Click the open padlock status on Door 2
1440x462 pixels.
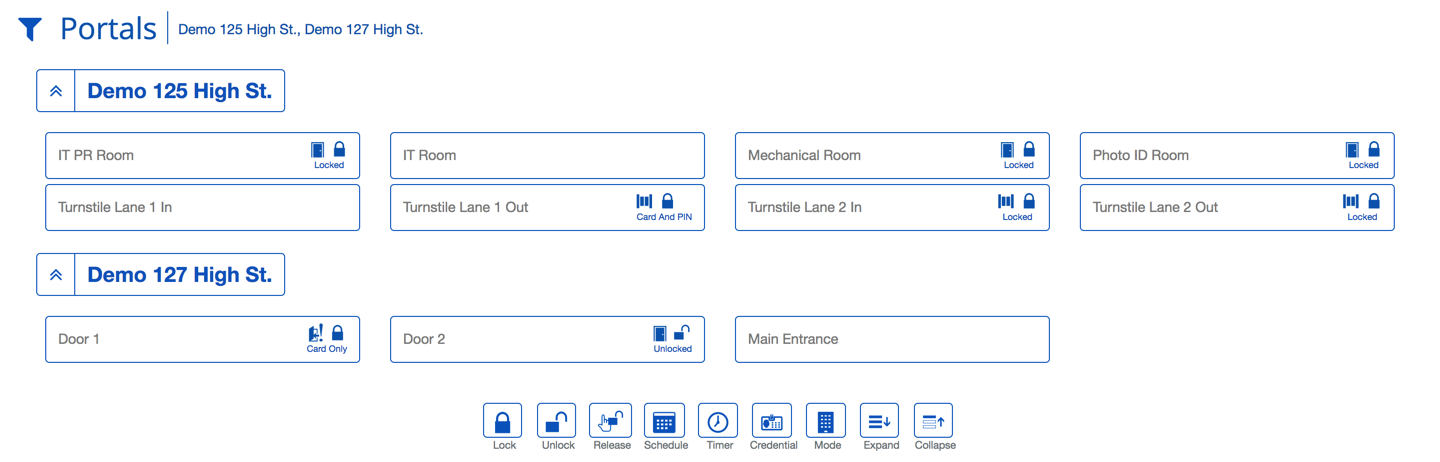[x=682, y=334]
